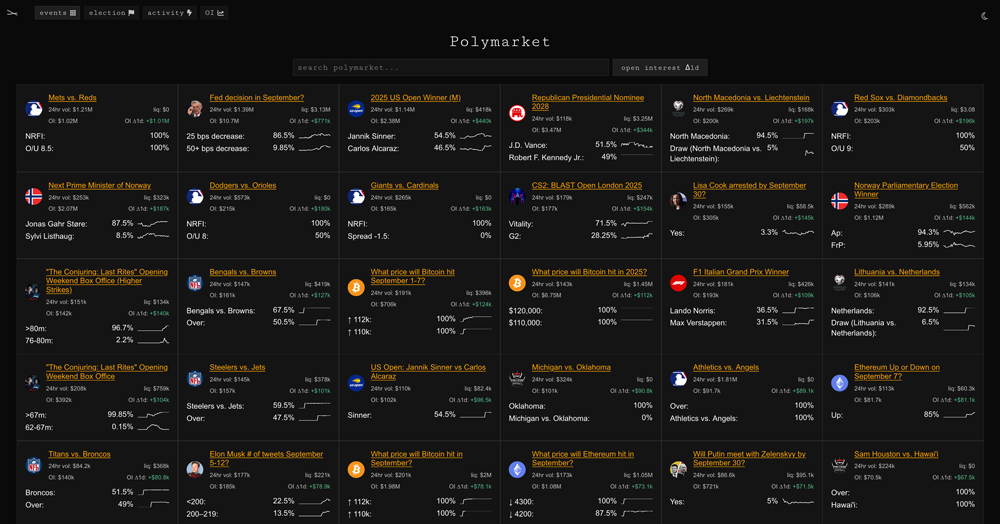Click the MLB icon for Mets vs. Reds
Screen dimensions: 1000x524
tap(34, 108)
